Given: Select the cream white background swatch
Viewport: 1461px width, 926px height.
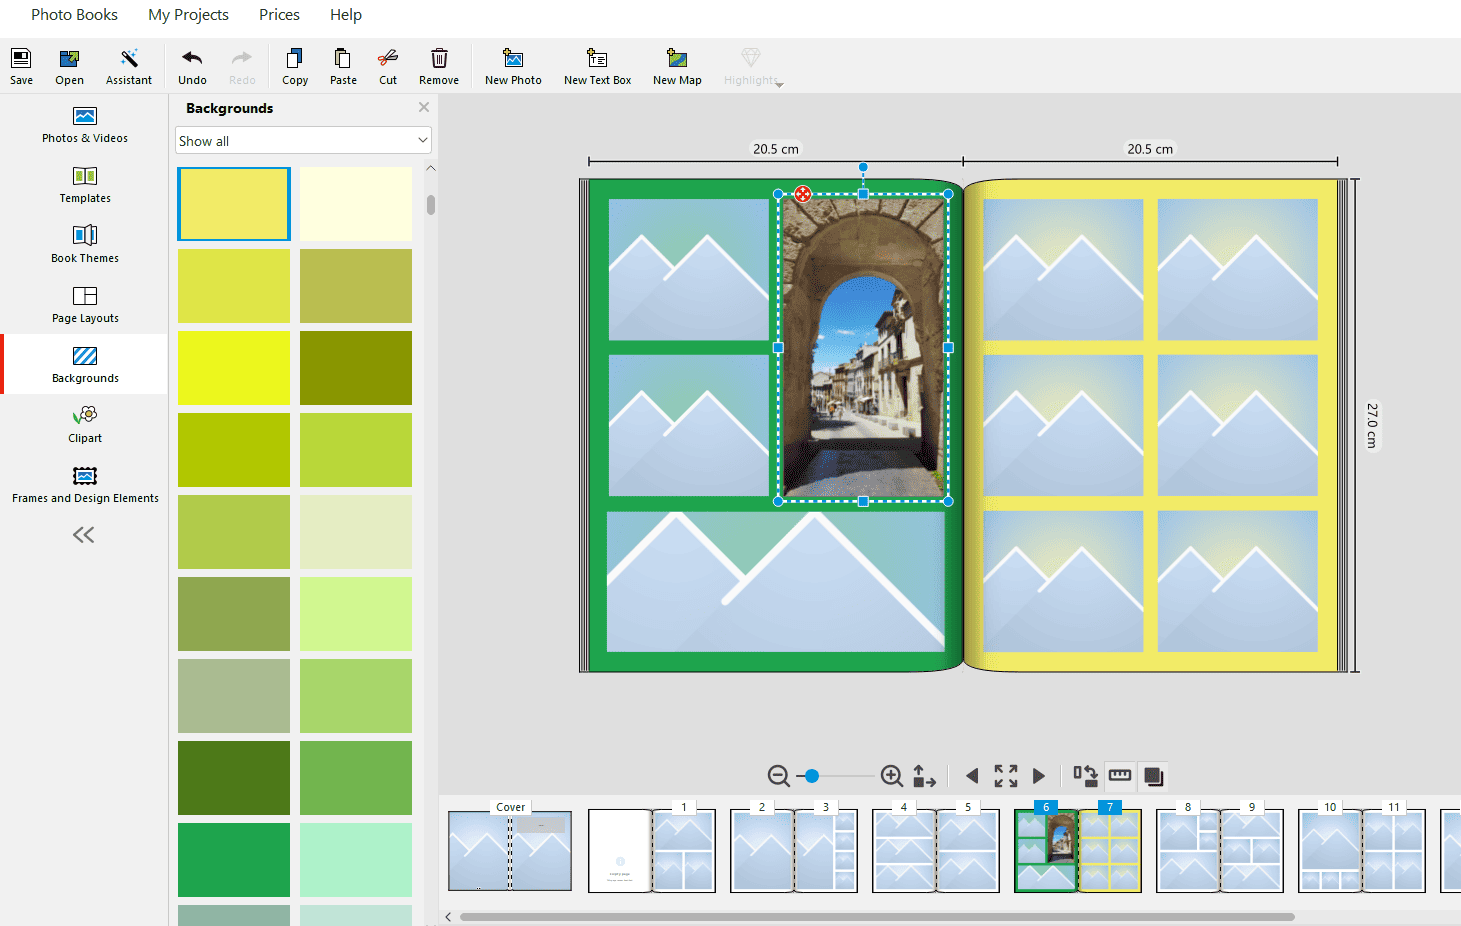Looking at the screenshot, I should 356,204.
